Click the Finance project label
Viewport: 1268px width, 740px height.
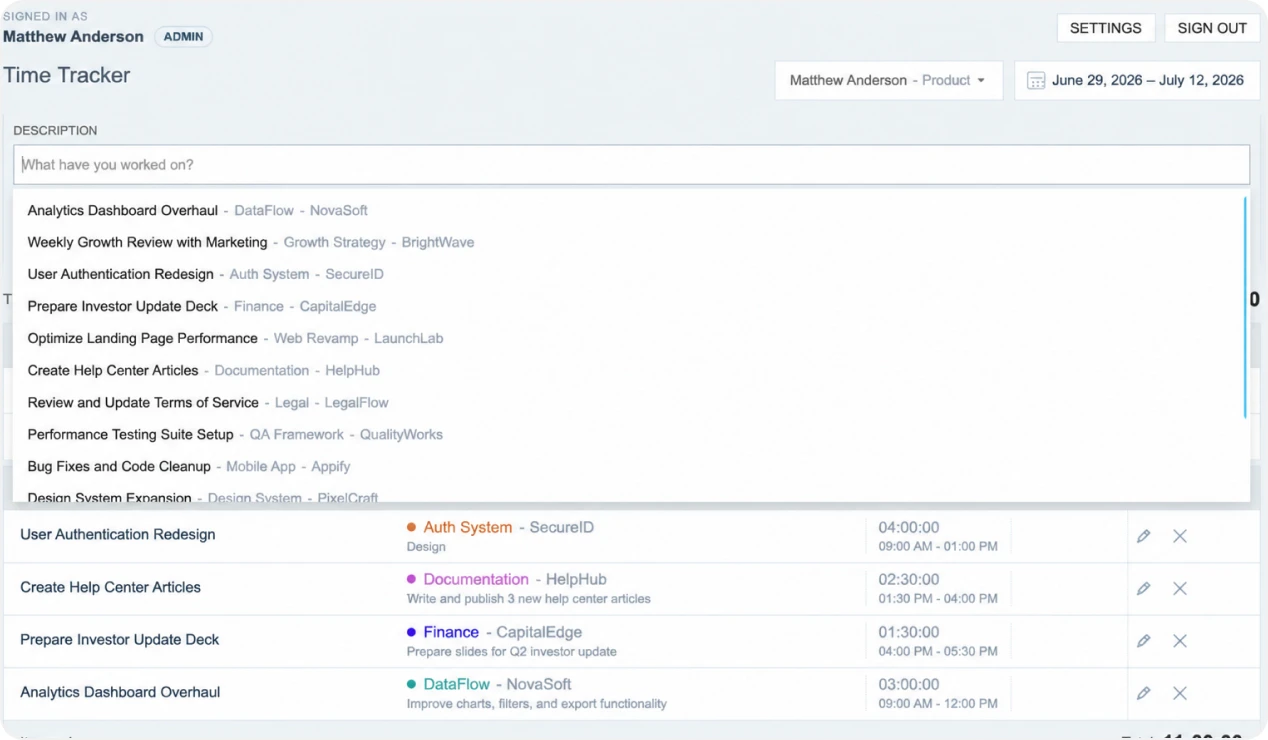coord(451,632)
